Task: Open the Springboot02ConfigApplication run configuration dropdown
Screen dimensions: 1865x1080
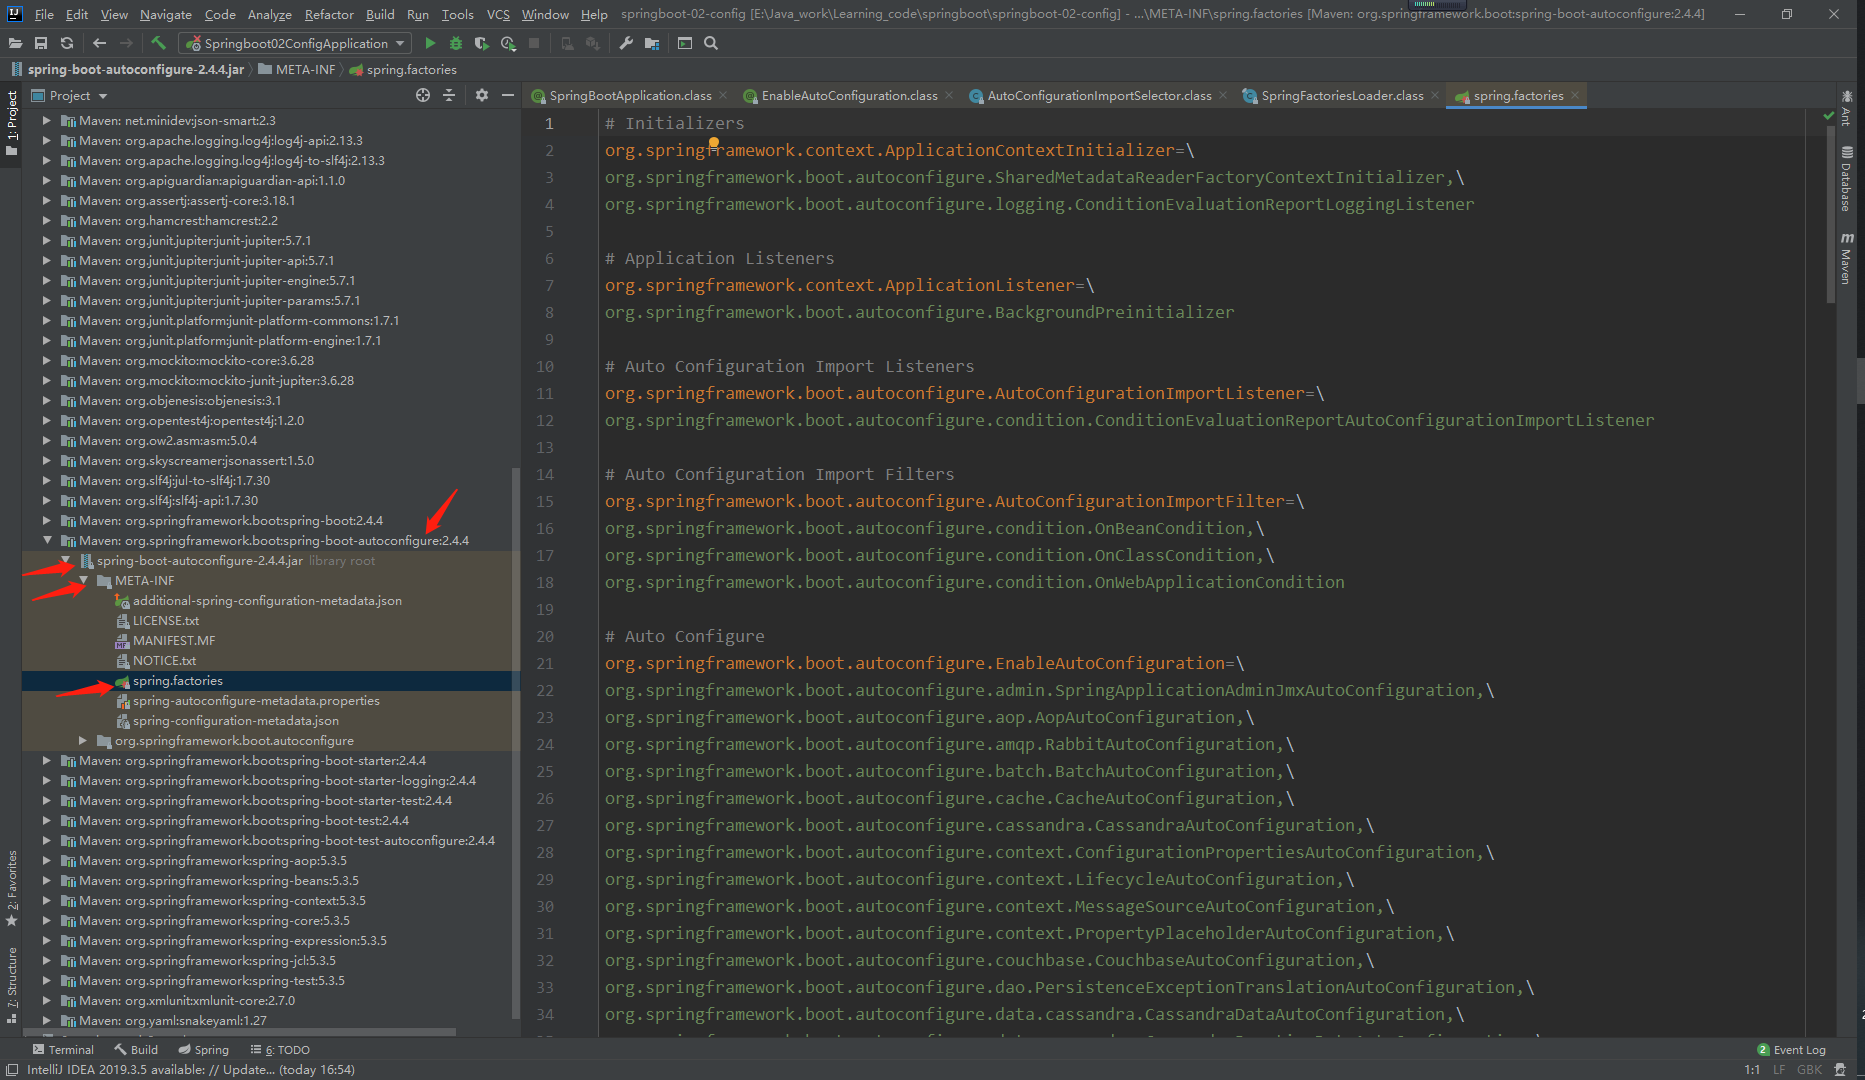Action: pos(295,43)
